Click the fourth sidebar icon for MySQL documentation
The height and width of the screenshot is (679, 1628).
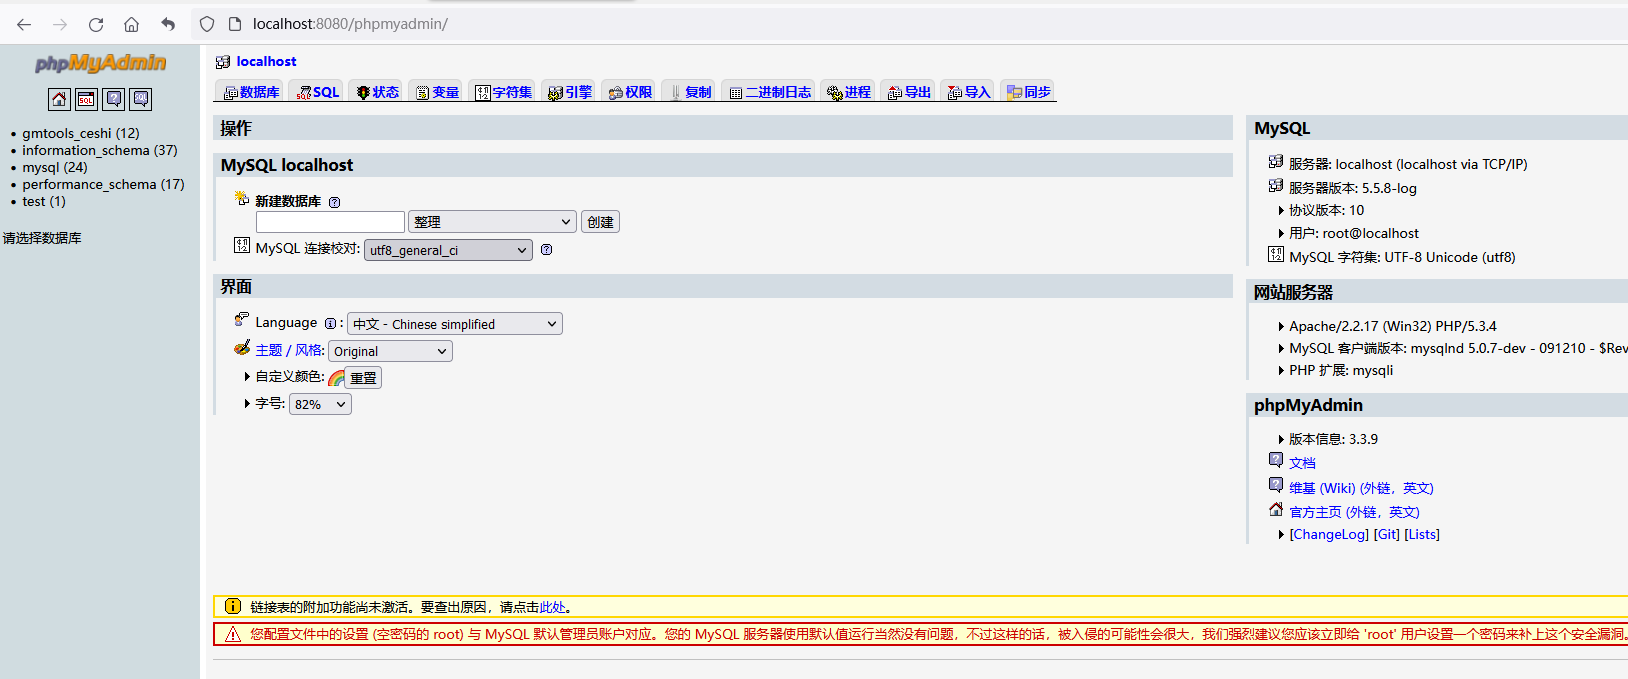tap(141, 99)
